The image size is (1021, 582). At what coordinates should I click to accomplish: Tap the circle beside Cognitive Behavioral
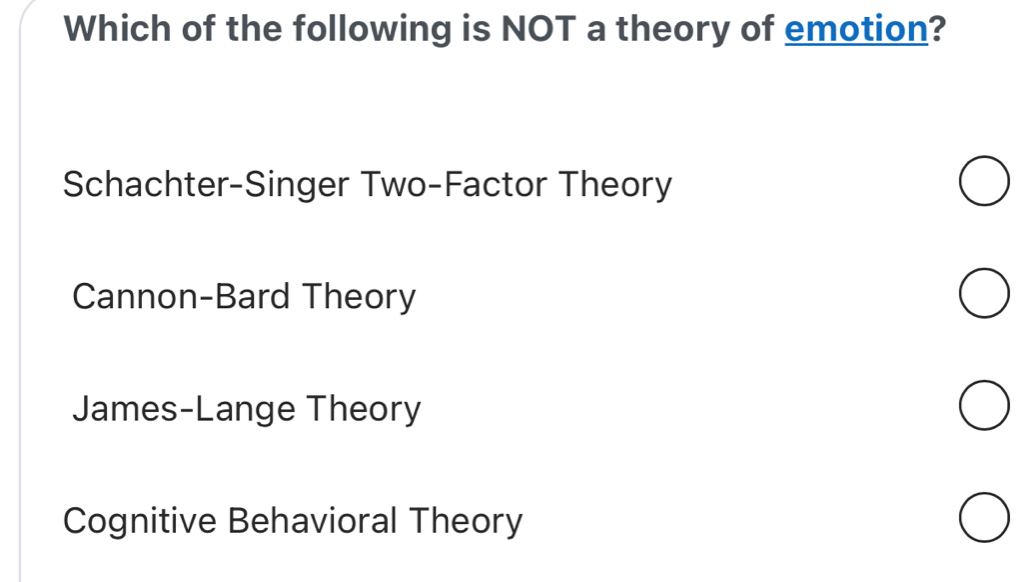[984, 518]
